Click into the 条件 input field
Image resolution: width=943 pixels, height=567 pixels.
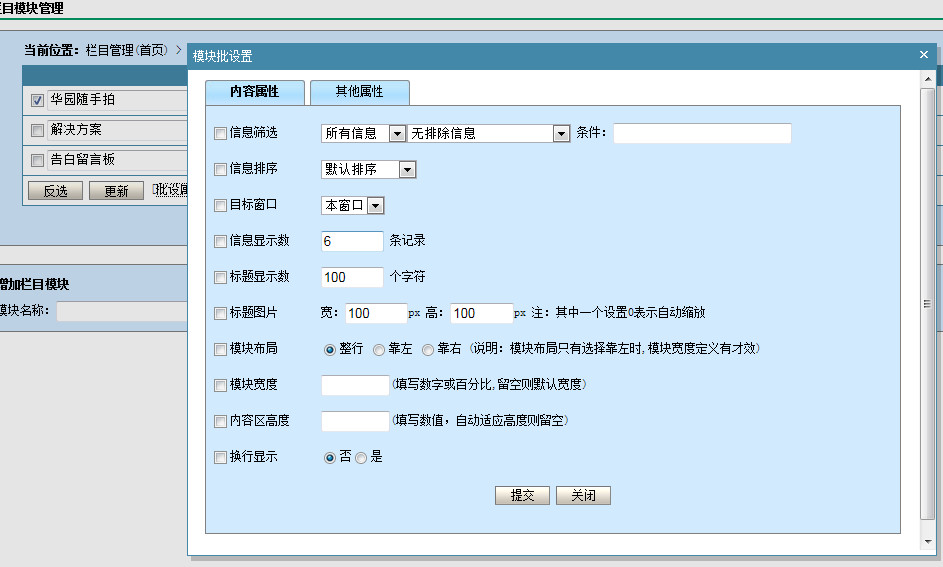(701, 134)
